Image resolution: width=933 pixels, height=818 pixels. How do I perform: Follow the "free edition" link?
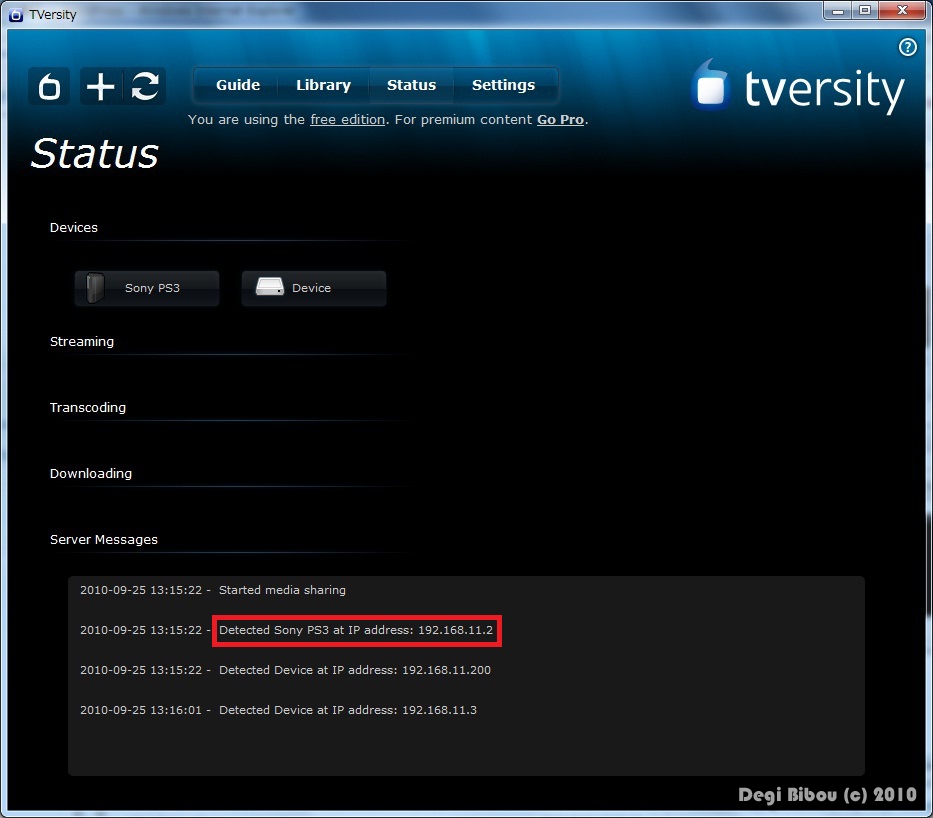pyautogui.click(x=347, y=120)
